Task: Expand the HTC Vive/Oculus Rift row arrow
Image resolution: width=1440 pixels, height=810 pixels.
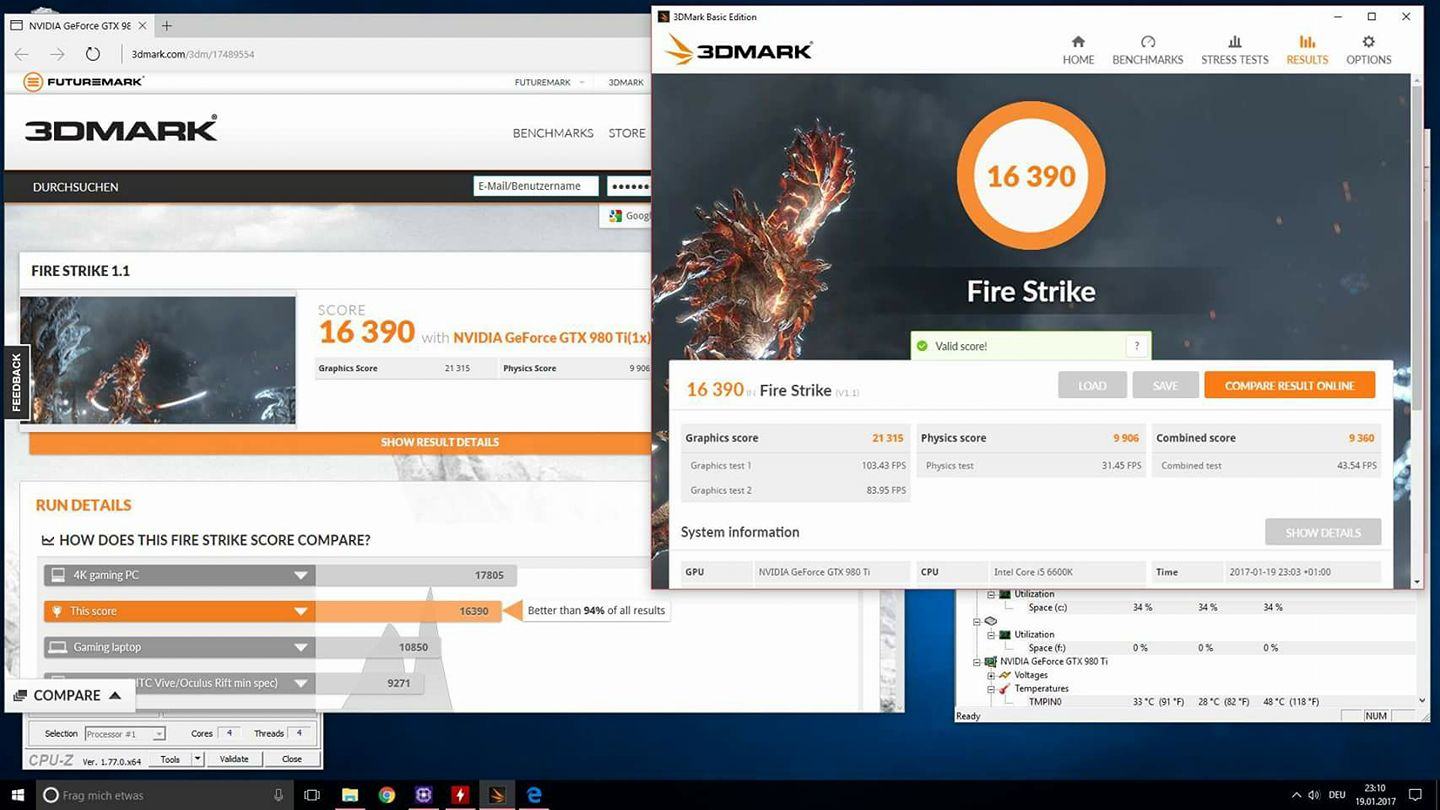Action: 301,683
